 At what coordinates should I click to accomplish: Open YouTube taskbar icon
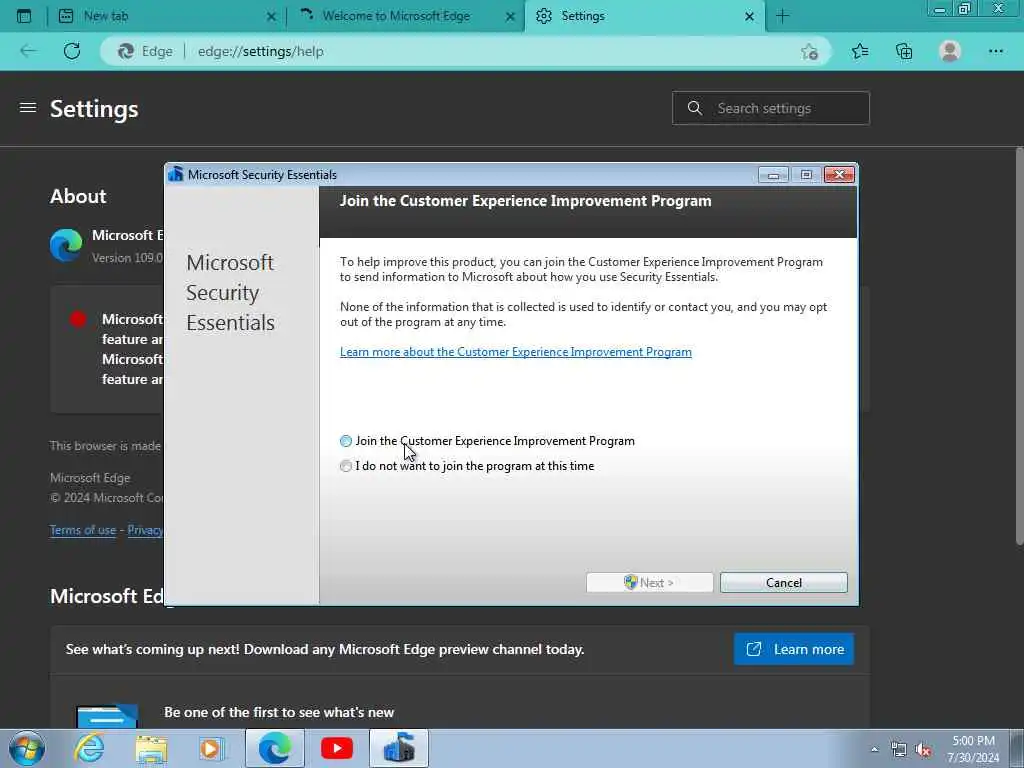(337, 748)
